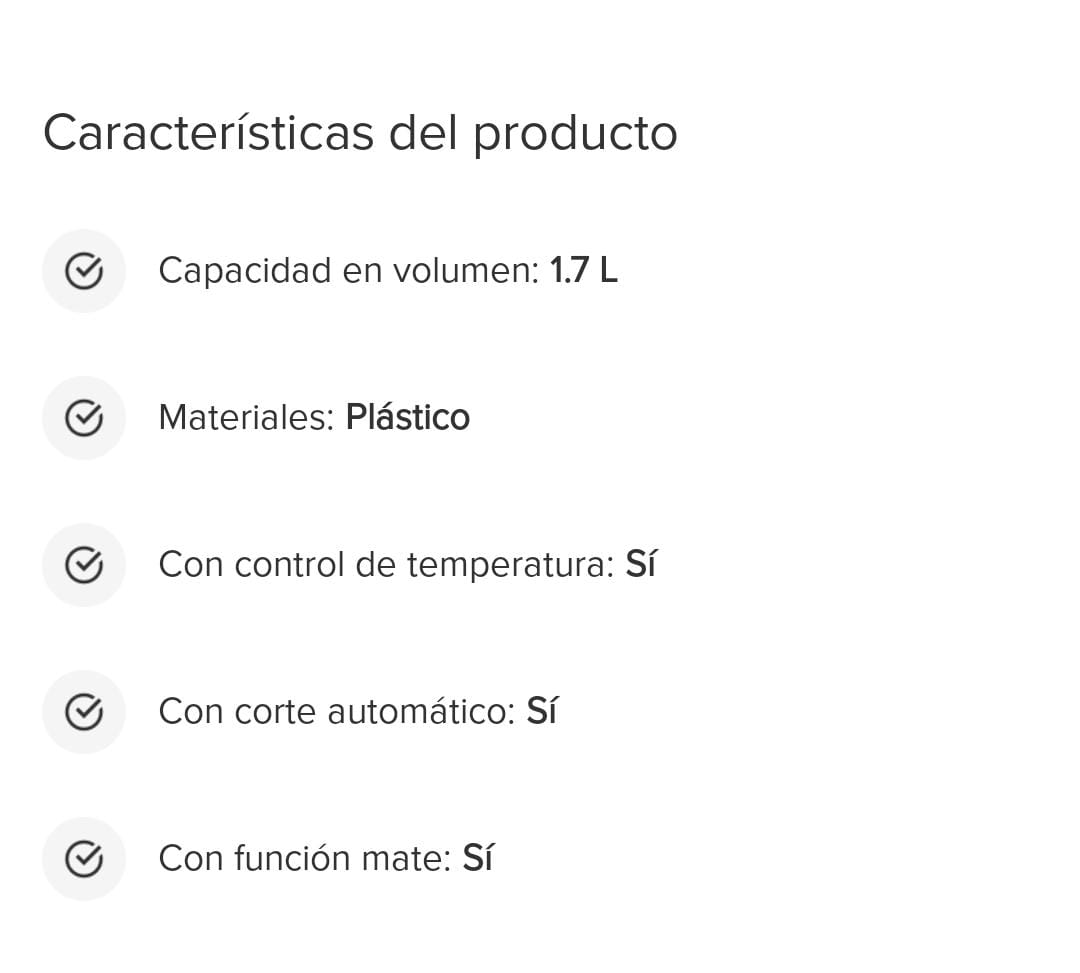Screen dimensions: 1080x973
Task: Click check icon for Con control de temperatura
Action: coord(84,565)
